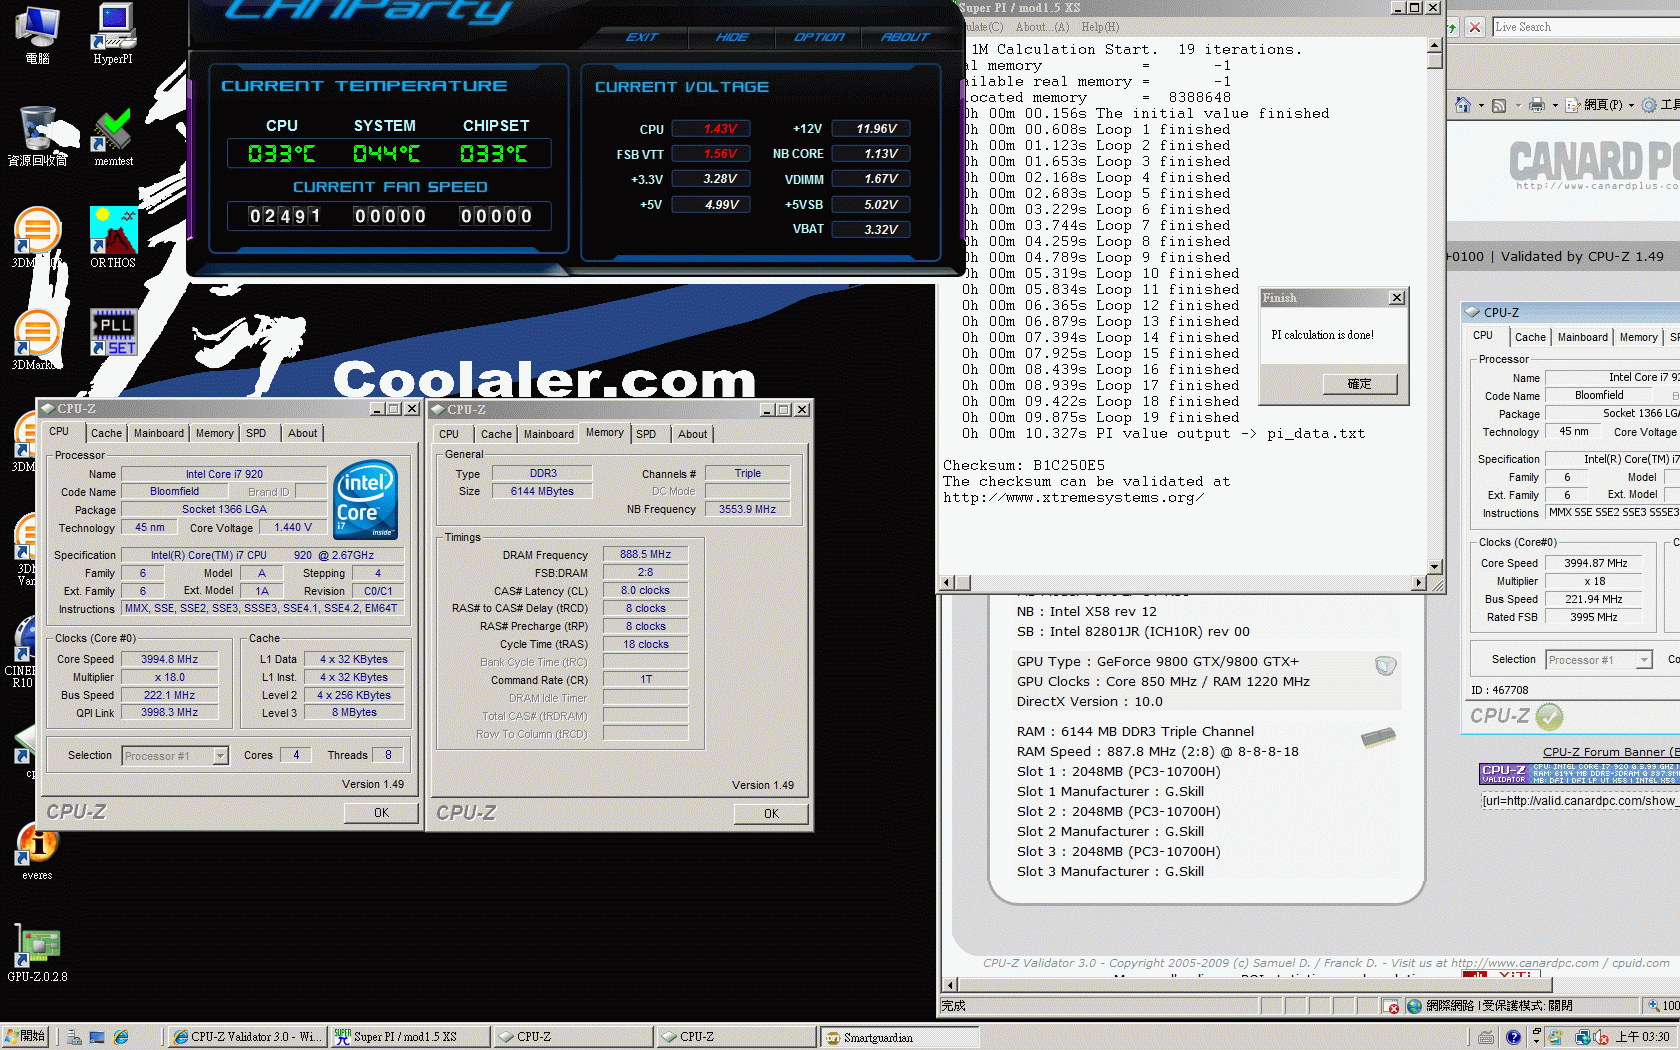Open the HyperPI desktop shortcut

(113, 33)
